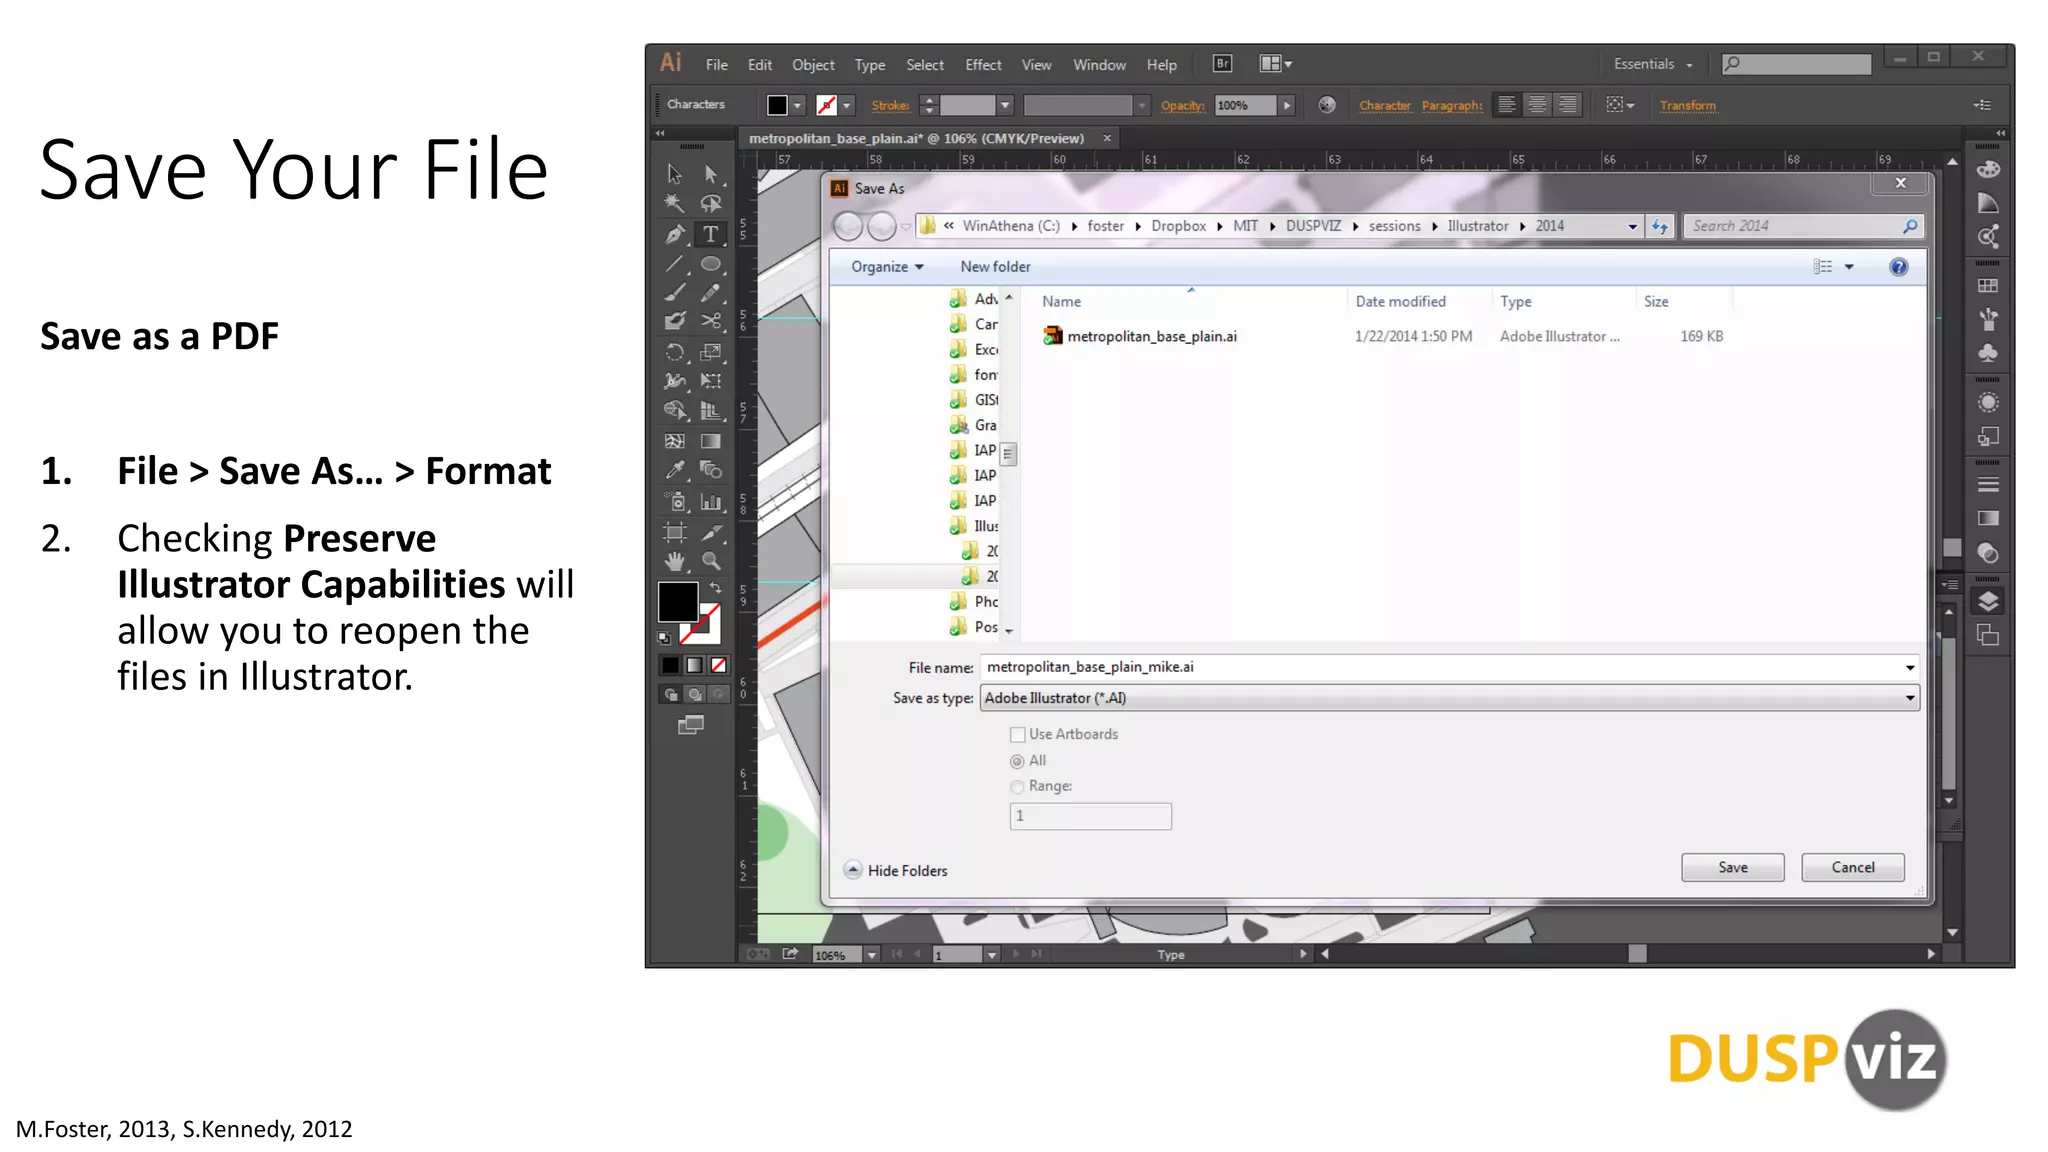Switch to the Gradient fill mode box

coord(694,665)
